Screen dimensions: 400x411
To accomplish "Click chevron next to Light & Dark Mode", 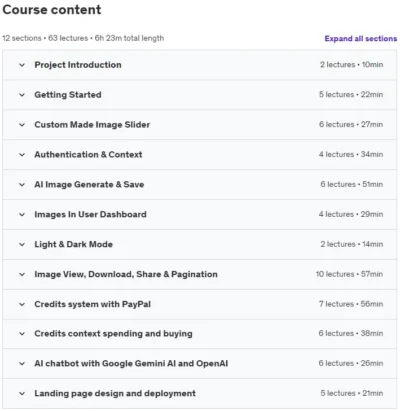I will pyautogui.click(x=22, y=245).
